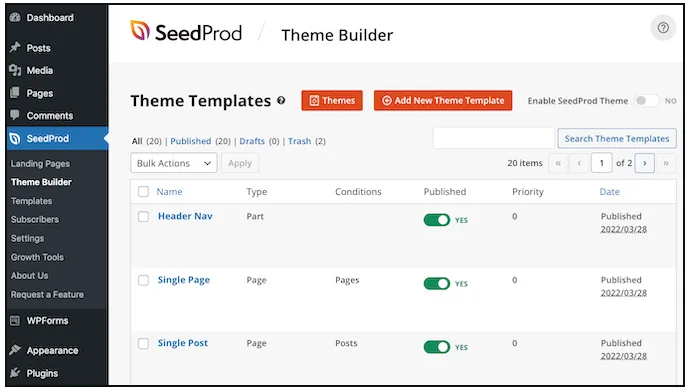Screen dimensions: 690x390
Task: Toggle Published switch for Header Nav
Action: [437, 220]
